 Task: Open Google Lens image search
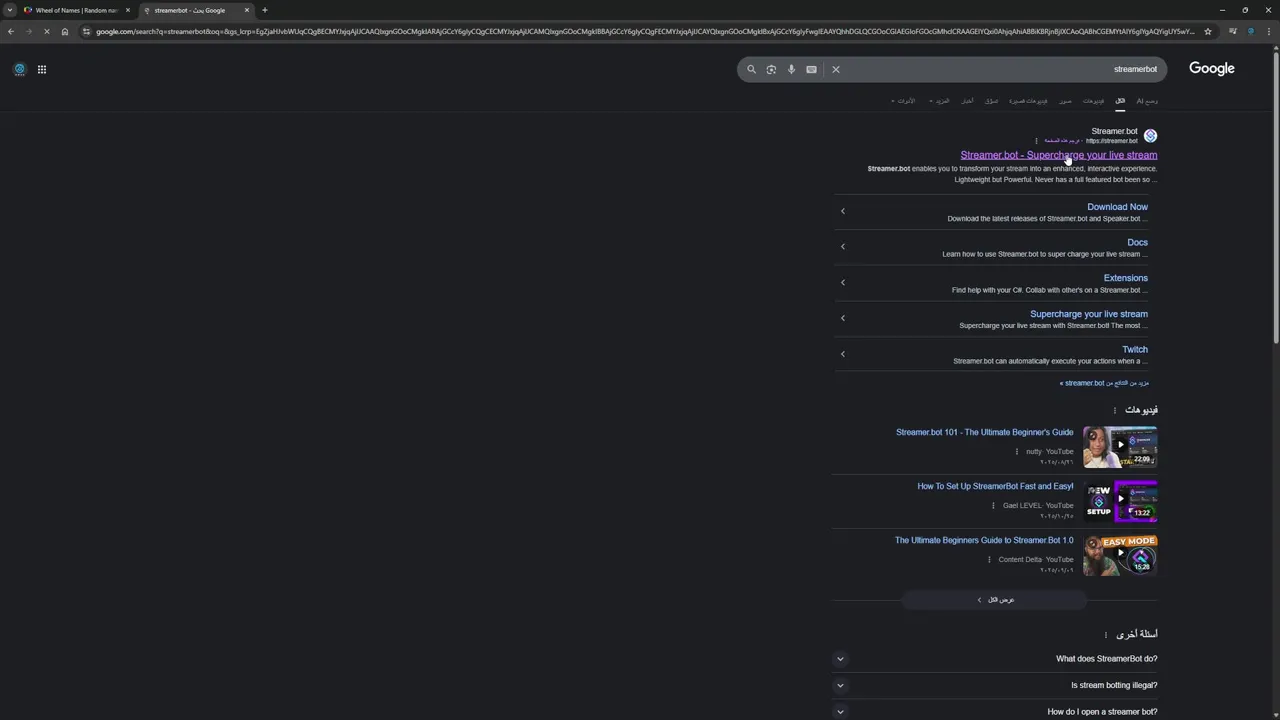(771, 69)
